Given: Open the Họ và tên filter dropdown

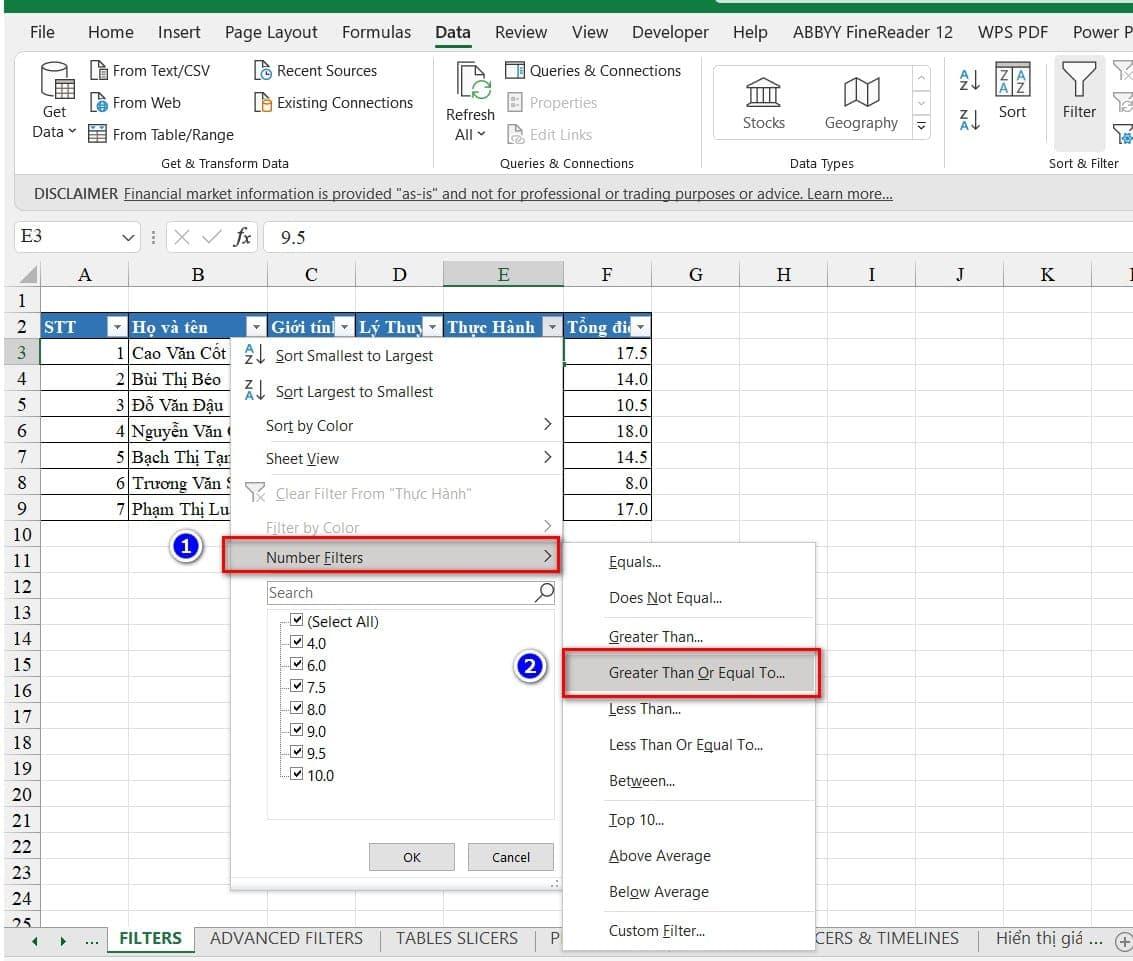Looking at the screenshot, I should [256, 327].
